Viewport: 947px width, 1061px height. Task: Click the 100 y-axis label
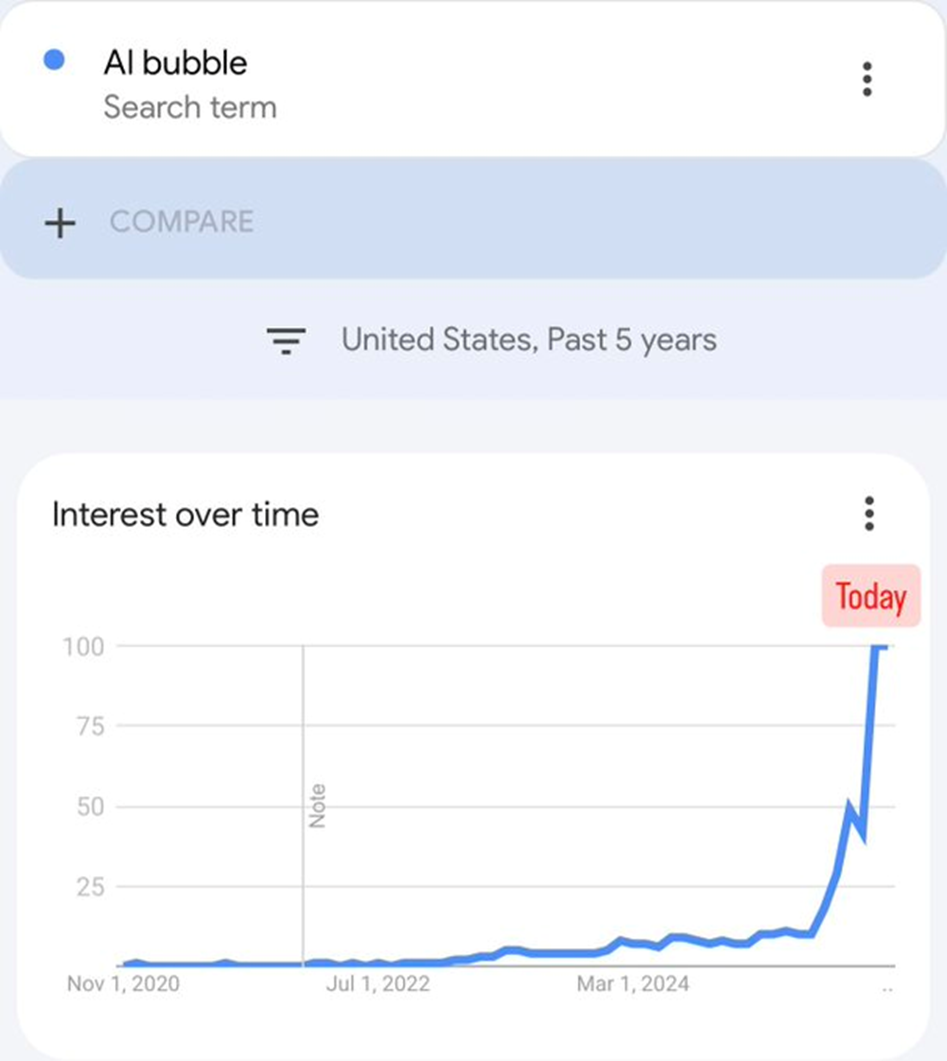[83, 647]
